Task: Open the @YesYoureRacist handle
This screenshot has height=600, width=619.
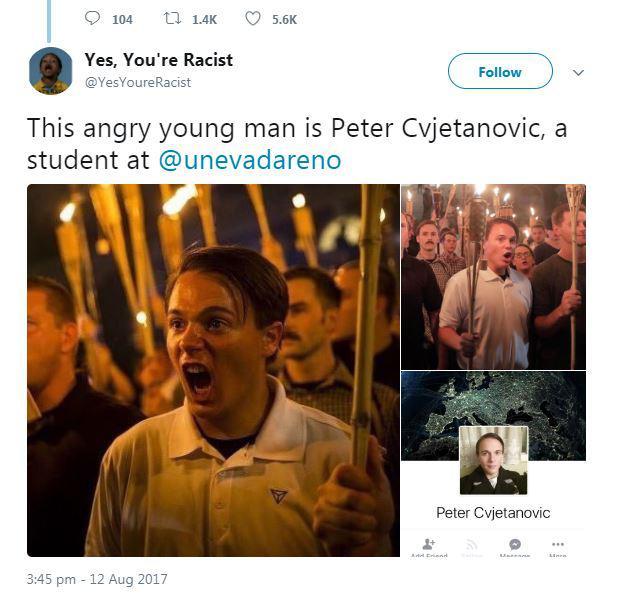Action: pyautogui.click(x=138, y=82)
